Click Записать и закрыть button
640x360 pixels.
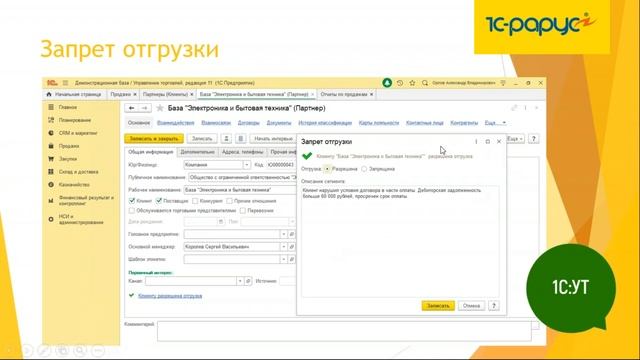154,139
